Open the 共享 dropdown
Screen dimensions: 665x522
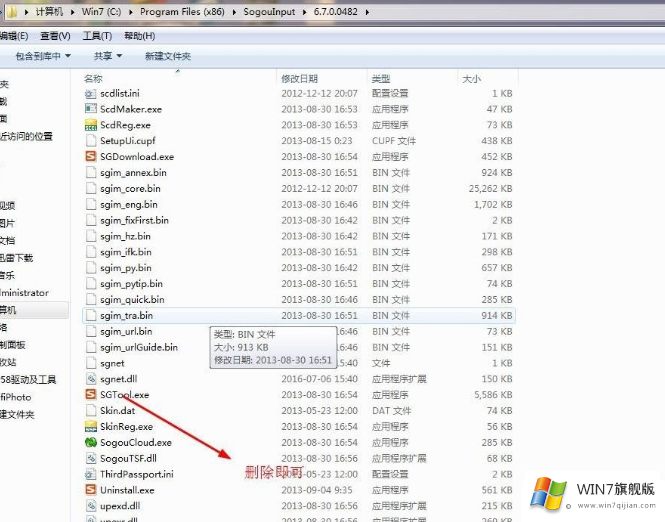pyautogui.click(x=108, y=56)
